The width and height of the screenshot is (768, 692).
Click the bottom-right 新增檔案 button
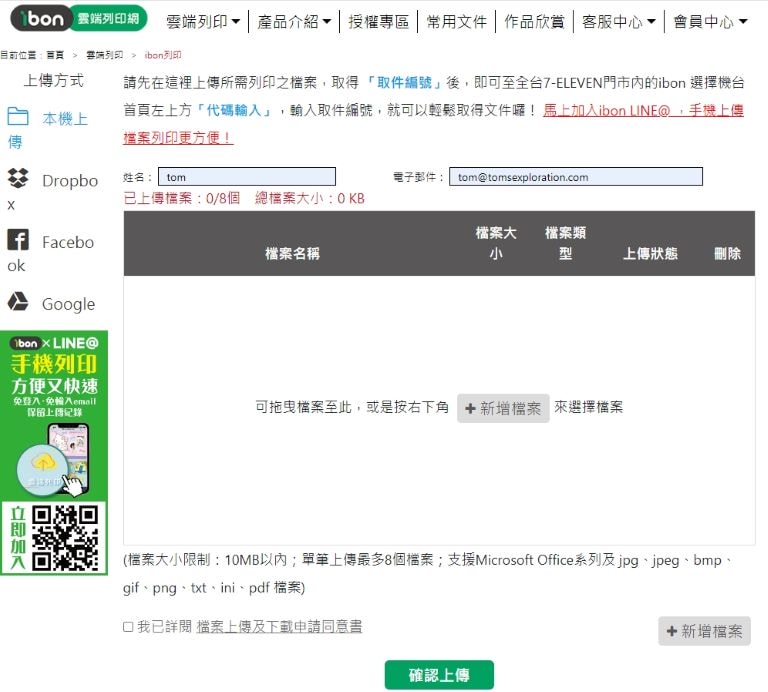[x=704, y=631]
